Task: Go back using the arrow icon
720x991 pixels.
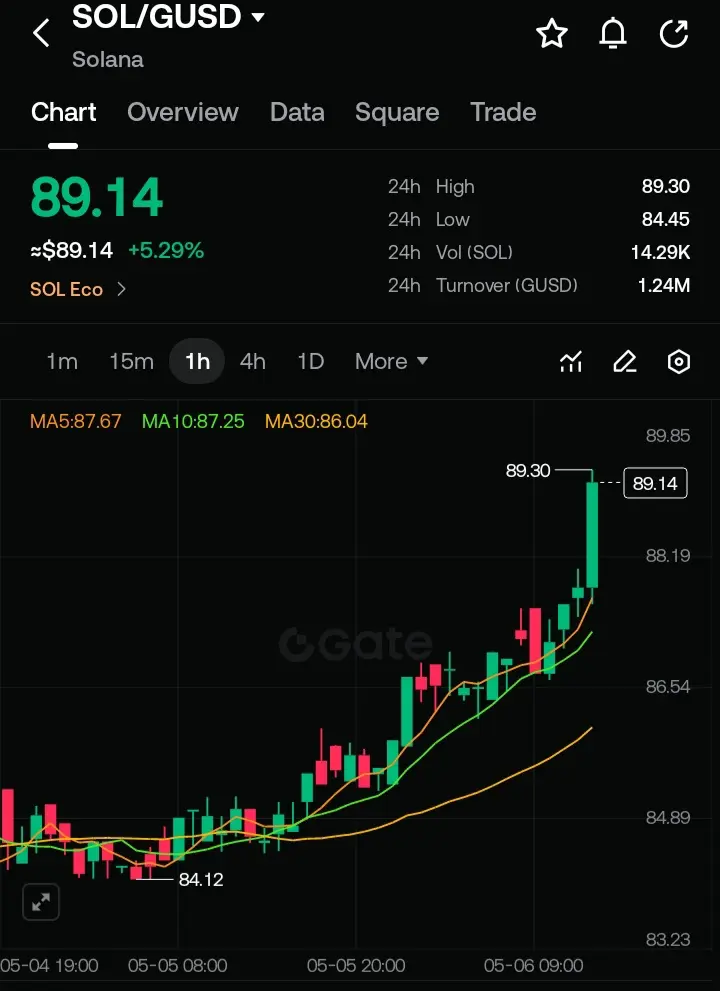Action: click(x=41, y=33)
